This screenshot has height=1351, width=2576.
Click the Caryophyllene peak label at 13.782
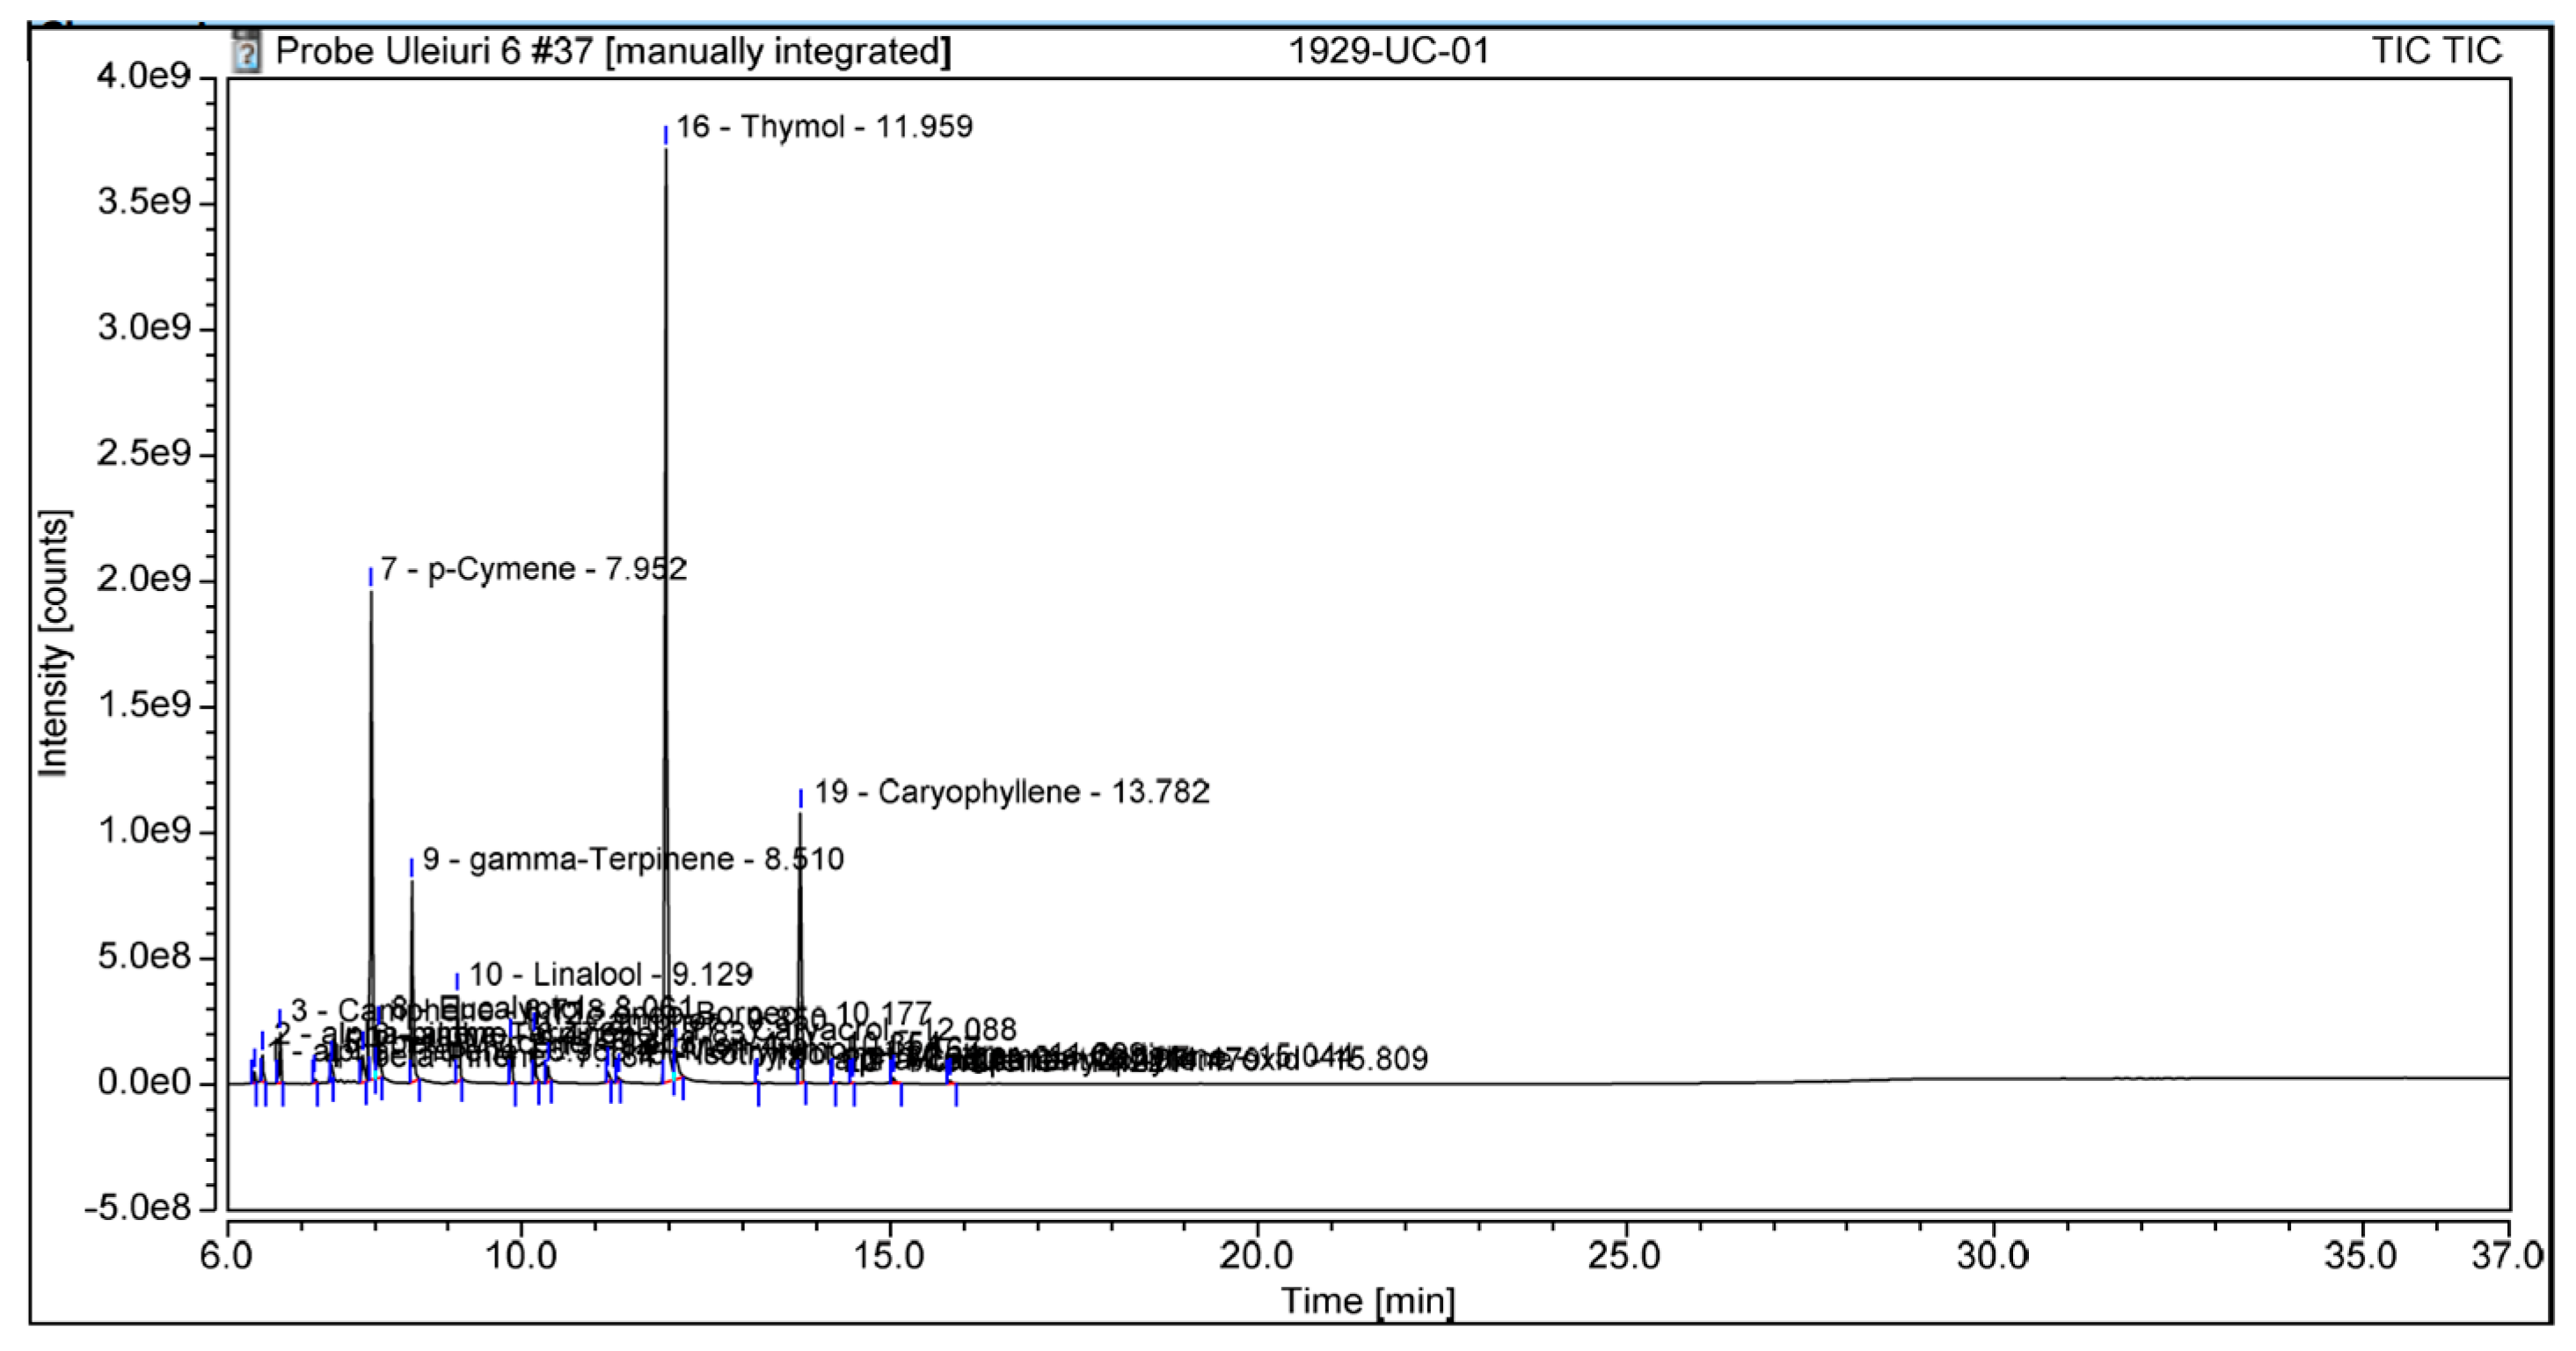[1011, 792]
